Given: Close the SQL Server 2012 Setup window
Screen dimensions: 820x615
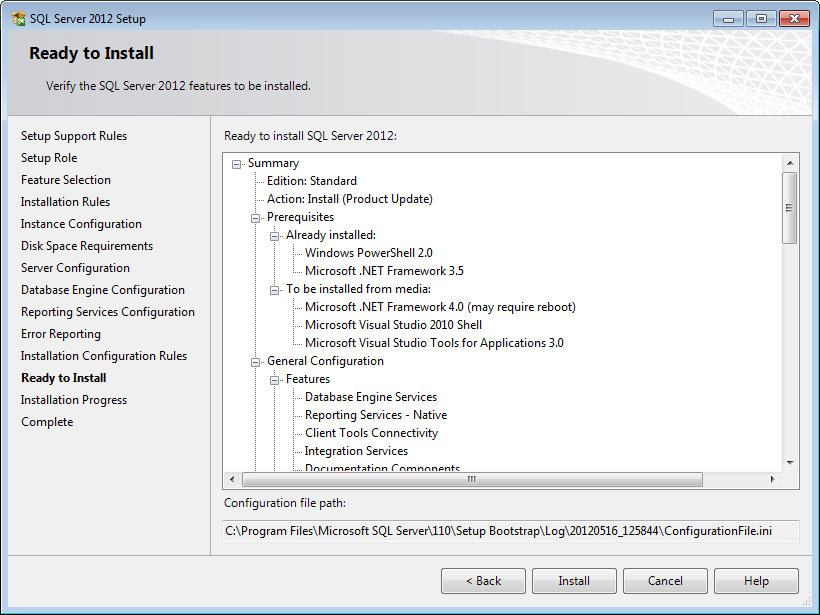Looking at the screenshot, I should coord(794,19).
